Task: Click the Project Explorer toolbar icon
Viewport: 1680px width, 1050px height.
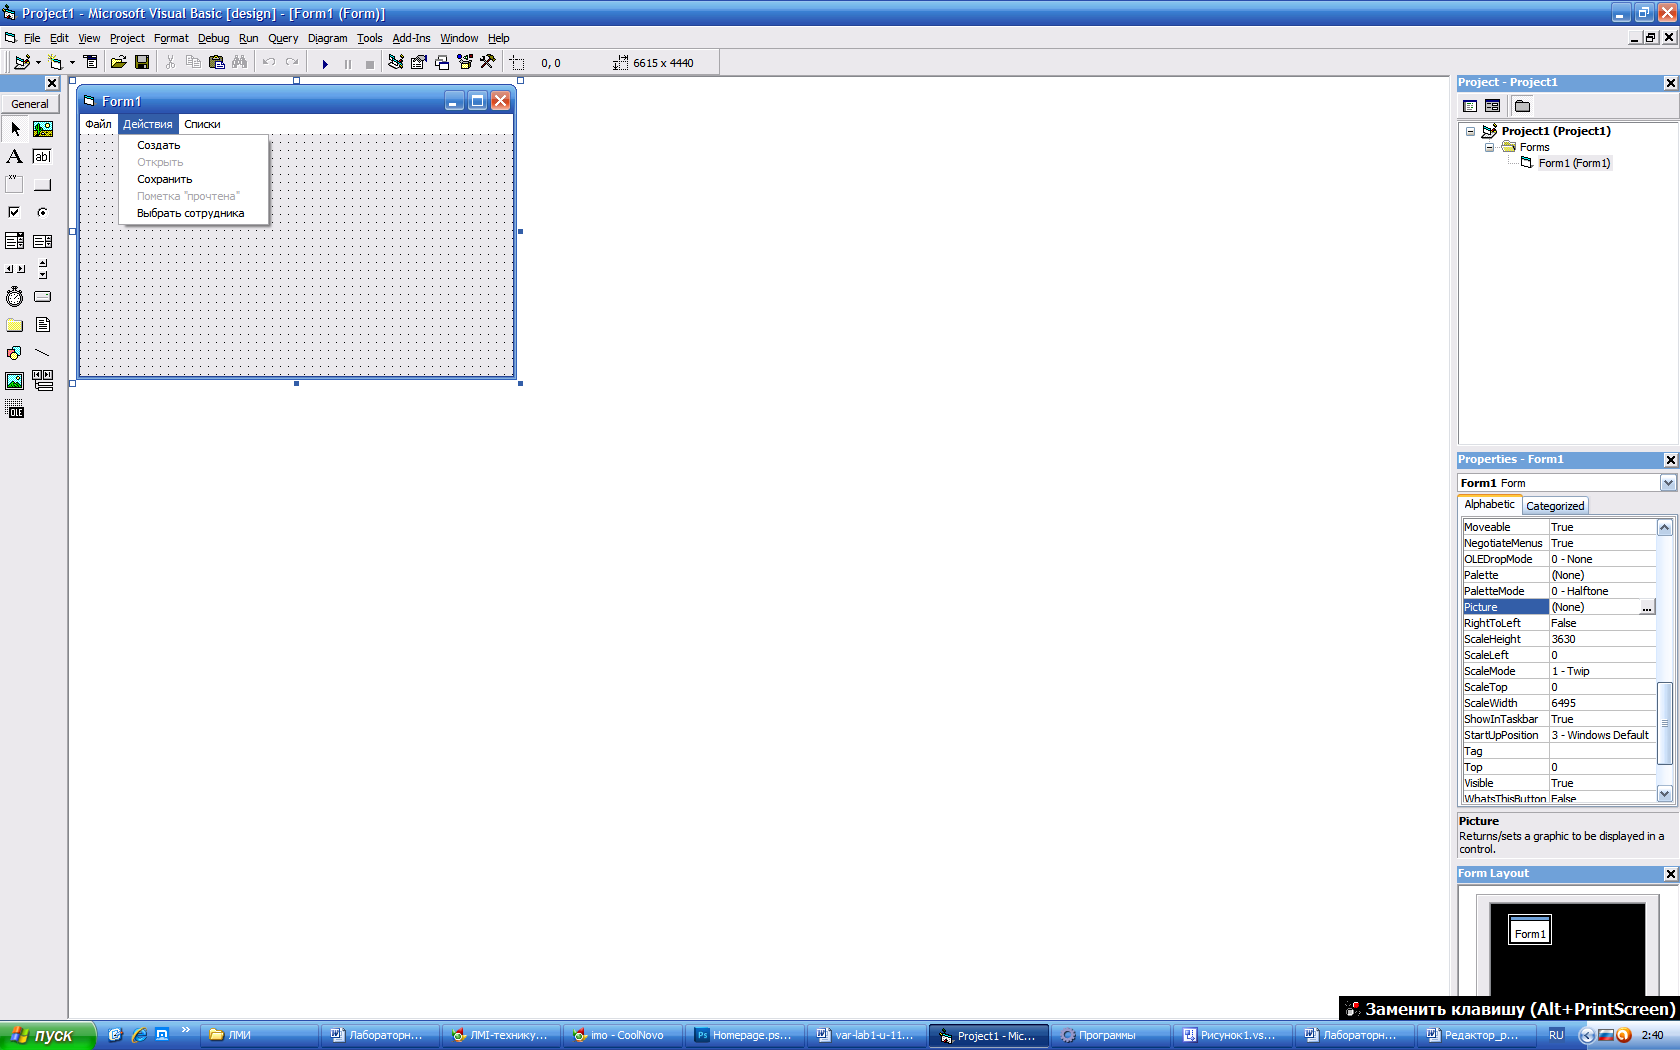Action: pyautogui.click(x=396, y=62)
